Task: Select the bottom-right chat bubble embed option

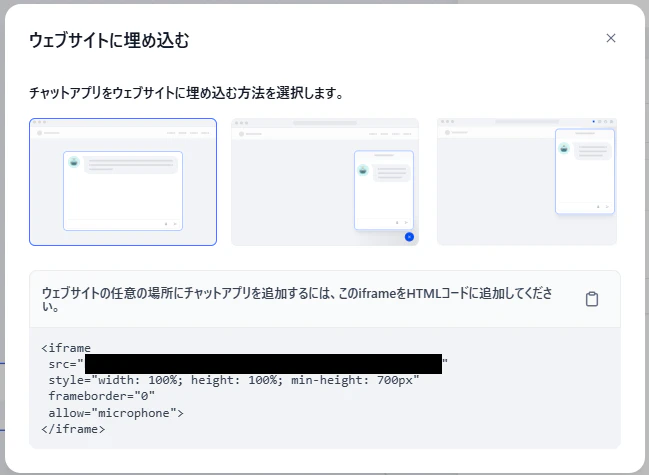Action: (325, 182)
